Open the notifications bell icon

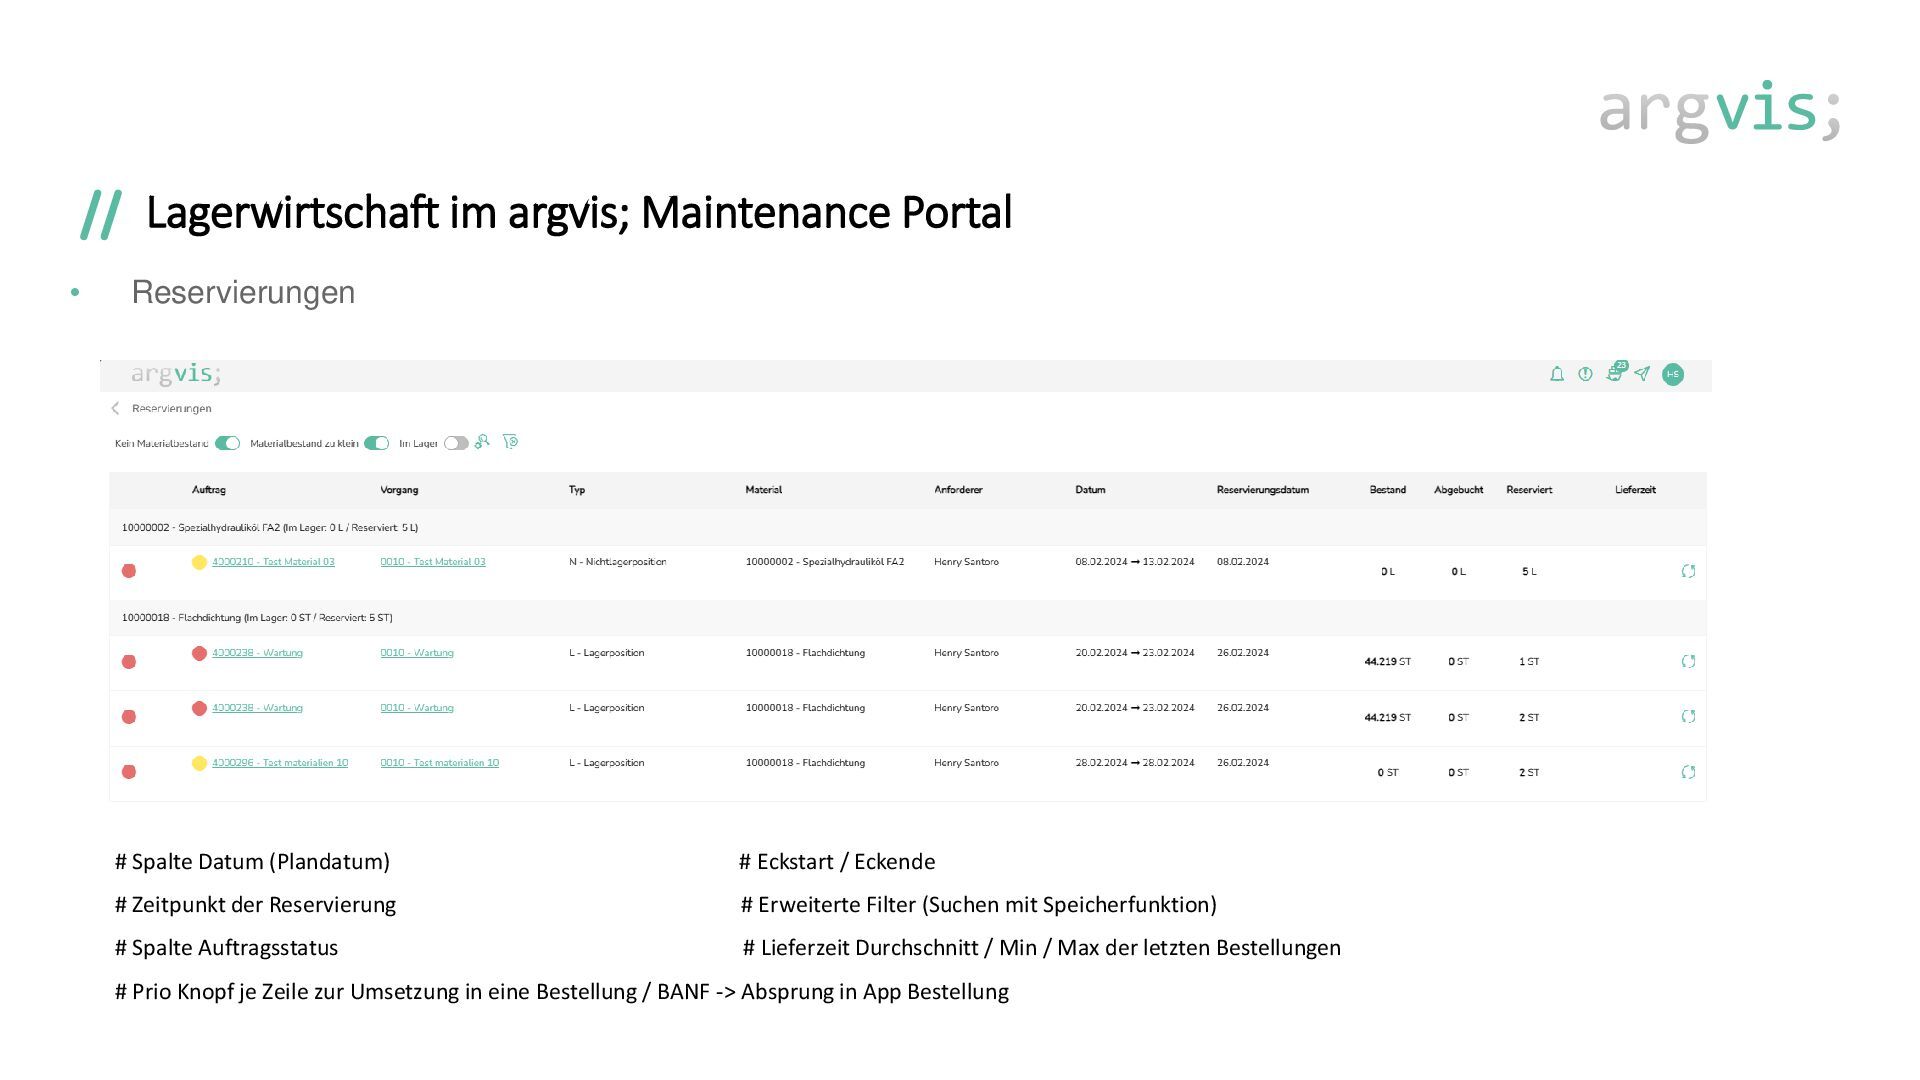click(1557, 374)
